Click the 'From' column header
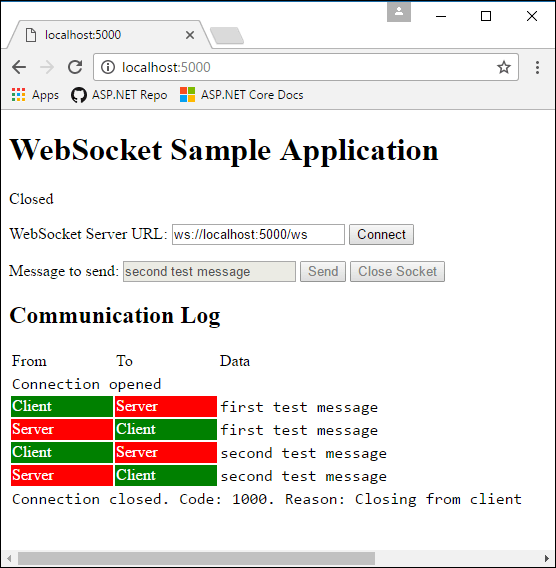The height and width of the screenshot is (568, 556). (29, 361)
